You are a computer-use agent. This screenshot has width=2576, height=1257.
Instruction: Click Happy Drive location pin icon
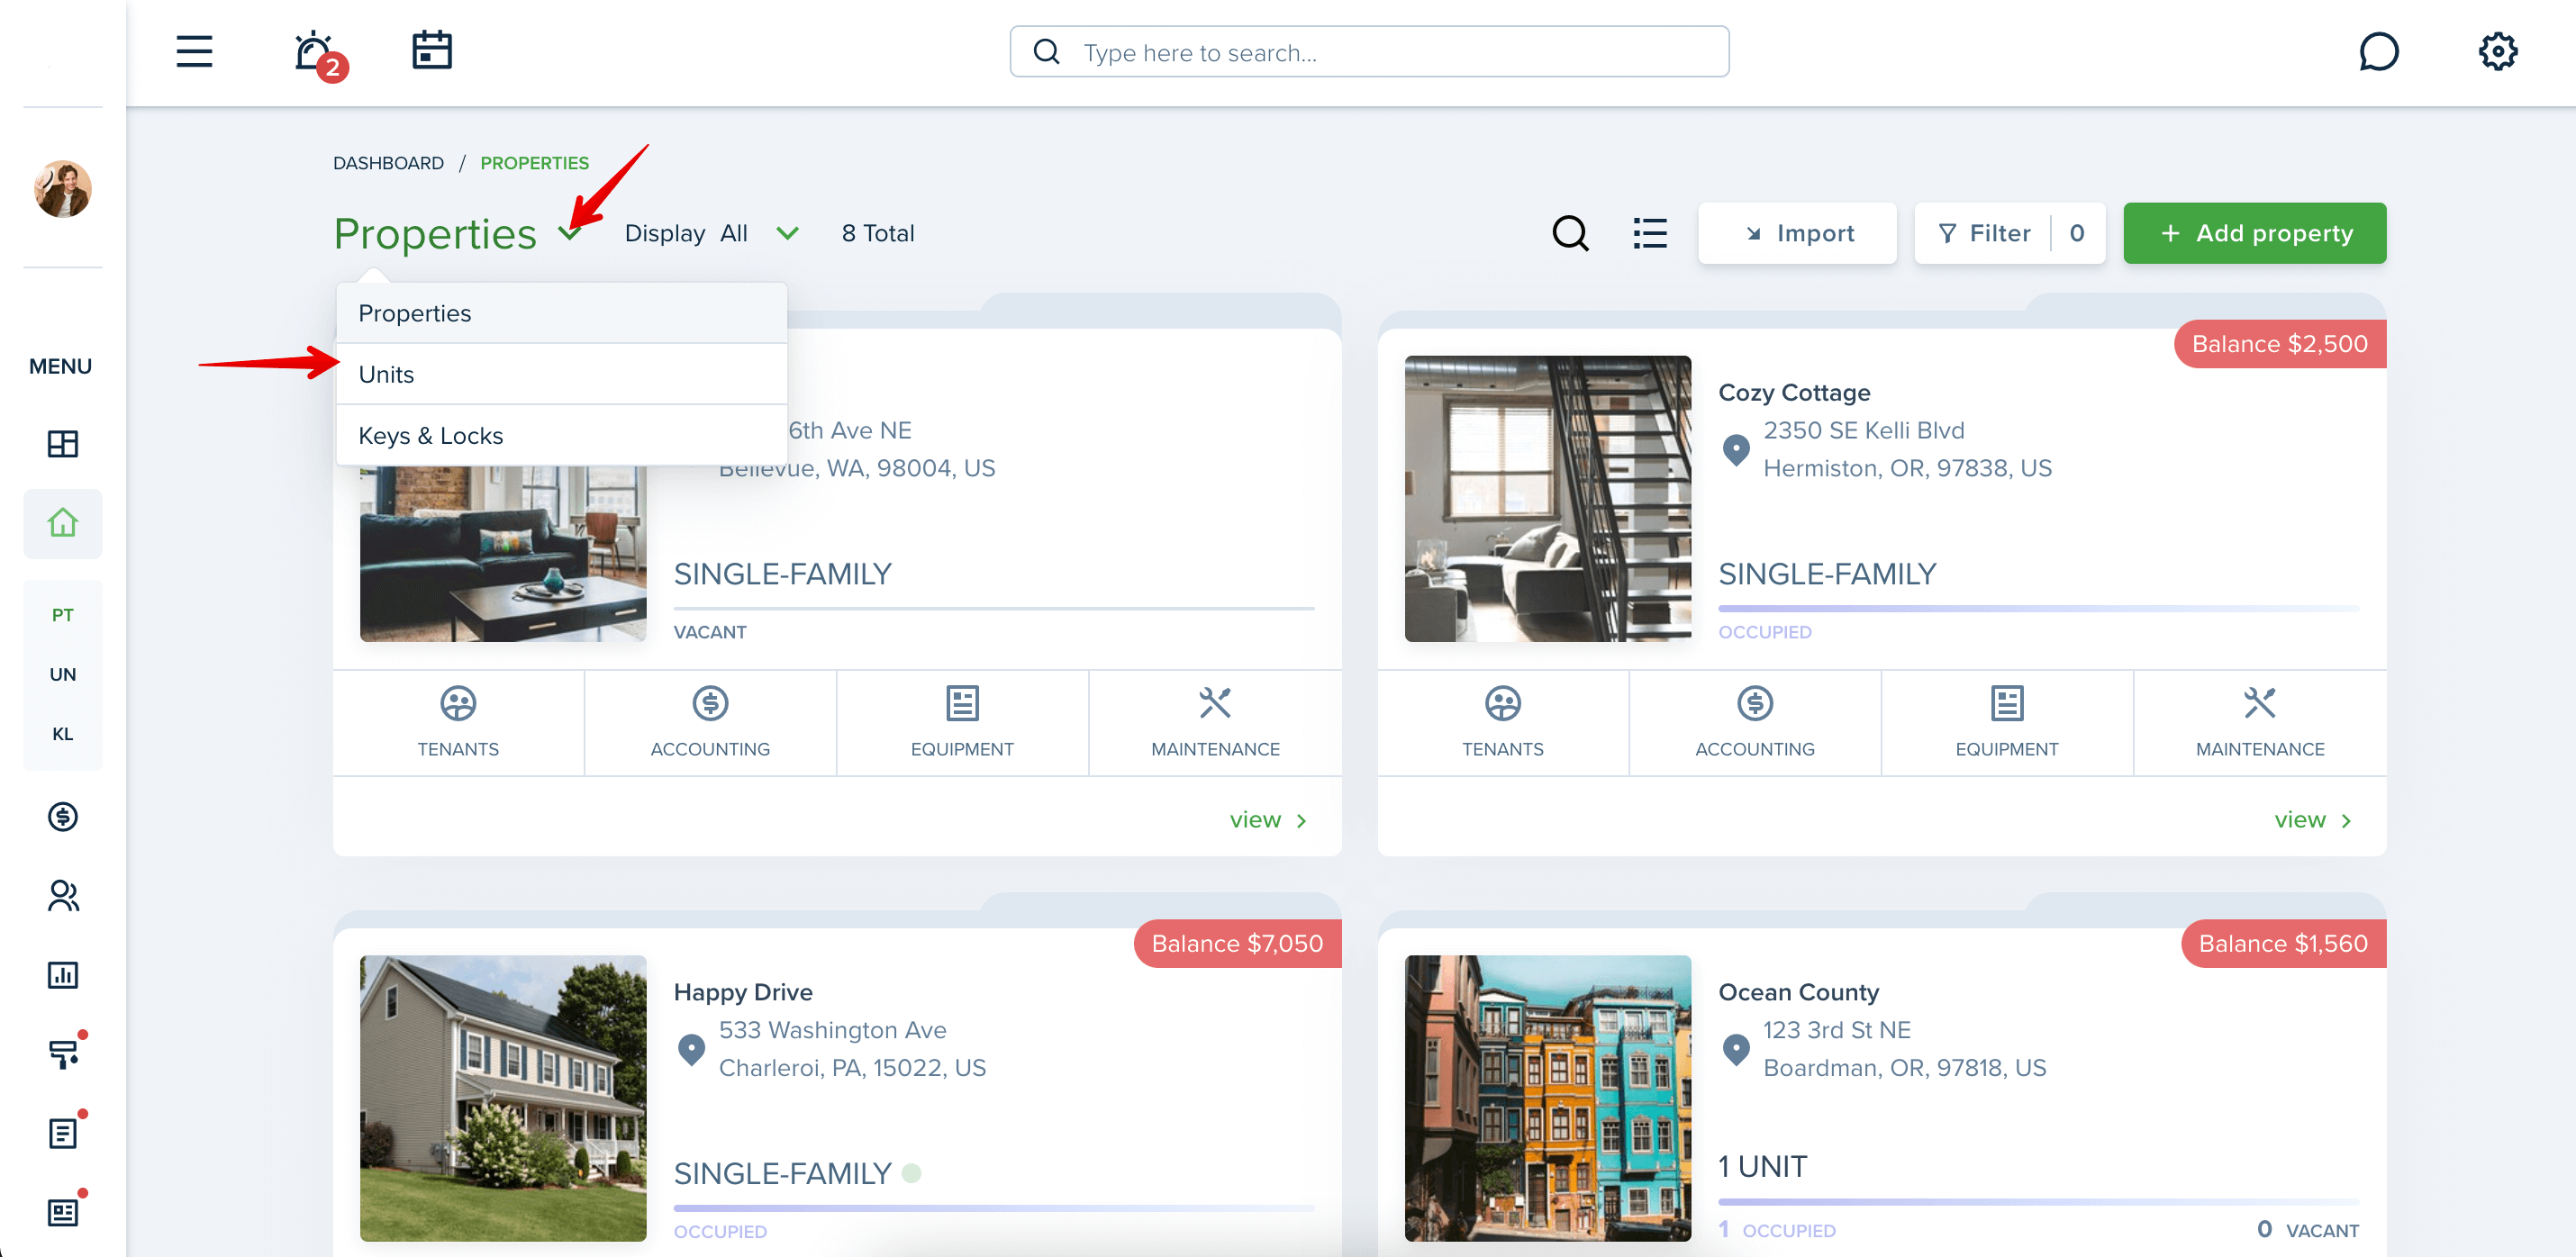click(x=691, y=1050)
